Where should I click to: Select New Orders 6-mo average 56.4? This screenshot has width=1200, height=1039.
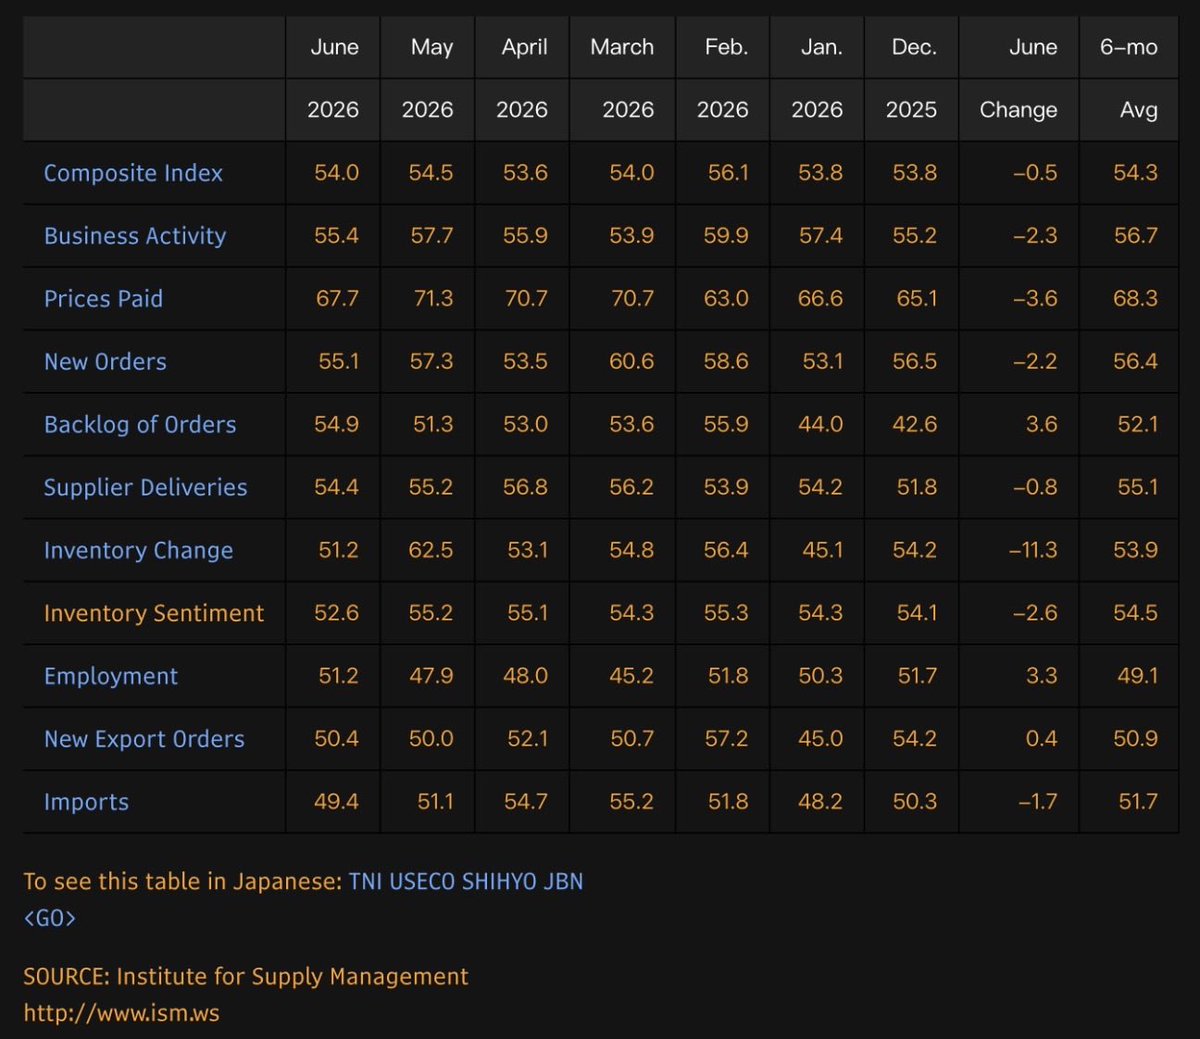pyautogui.click(x=1136, y=362)
